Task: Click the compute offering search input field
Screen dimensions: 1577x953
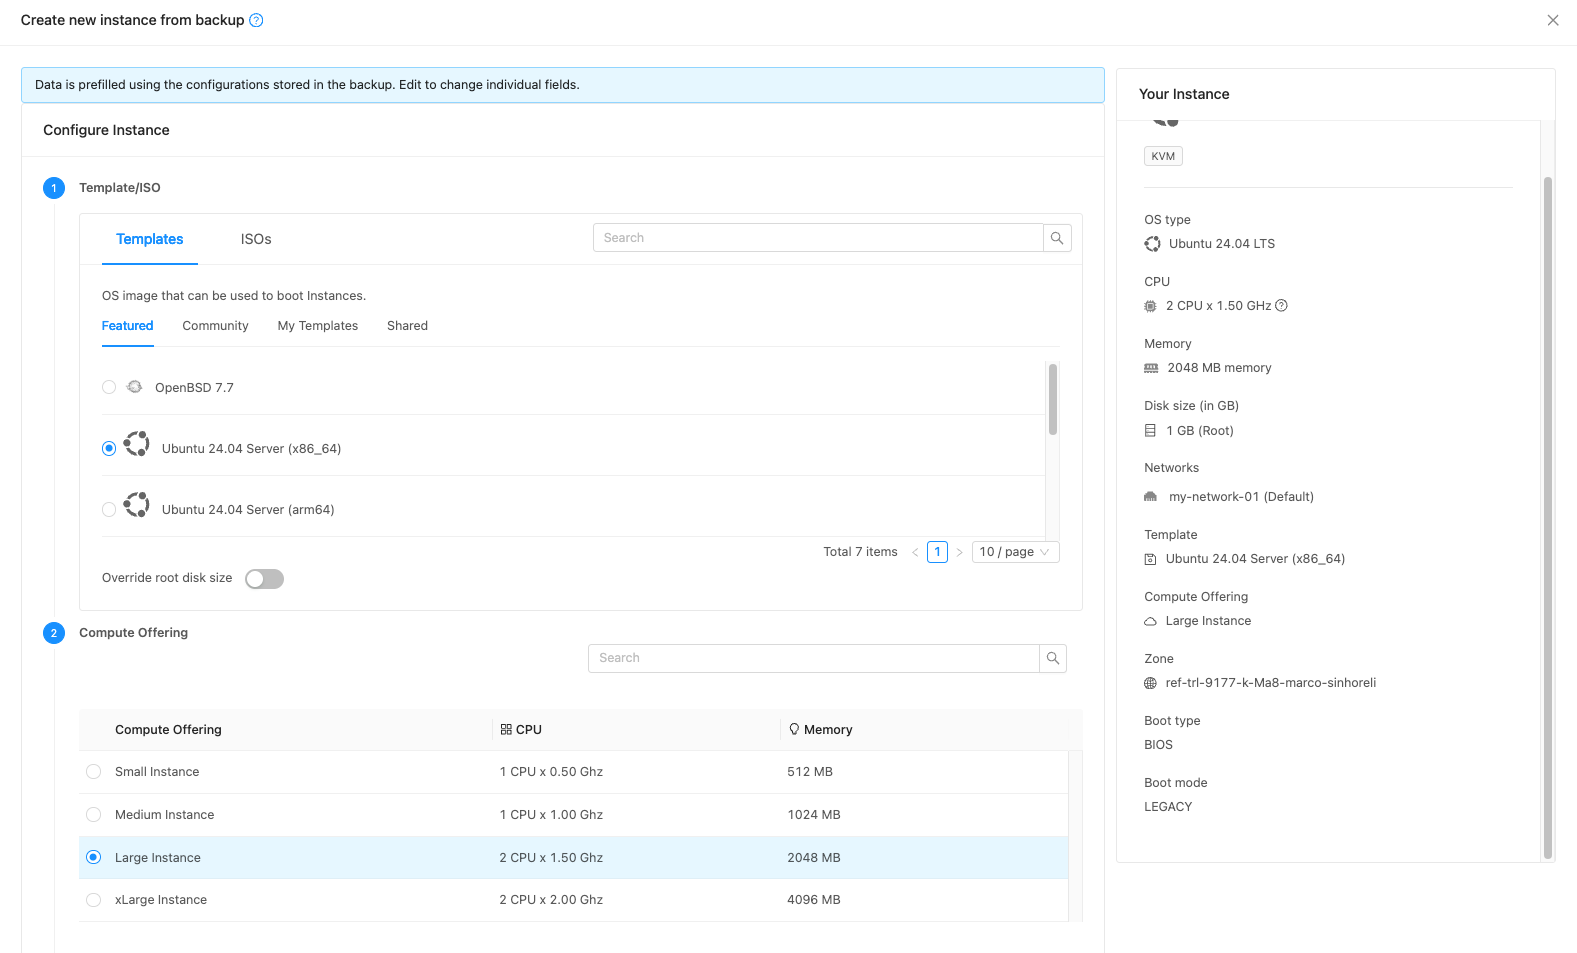Action: (814, 658)
